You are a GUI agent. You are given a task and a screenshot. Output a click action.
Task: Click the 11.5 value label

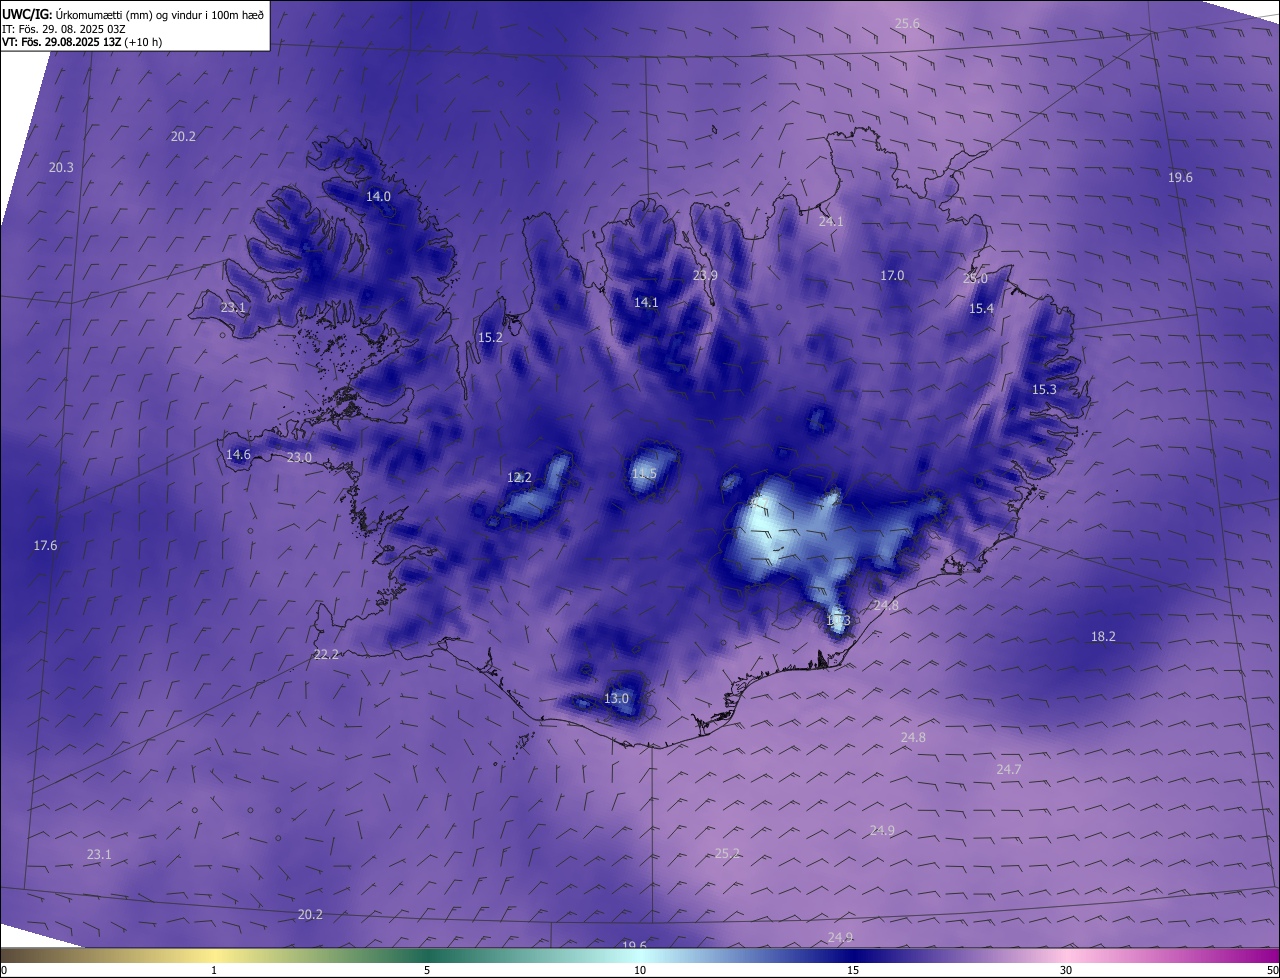click(644, 473)
